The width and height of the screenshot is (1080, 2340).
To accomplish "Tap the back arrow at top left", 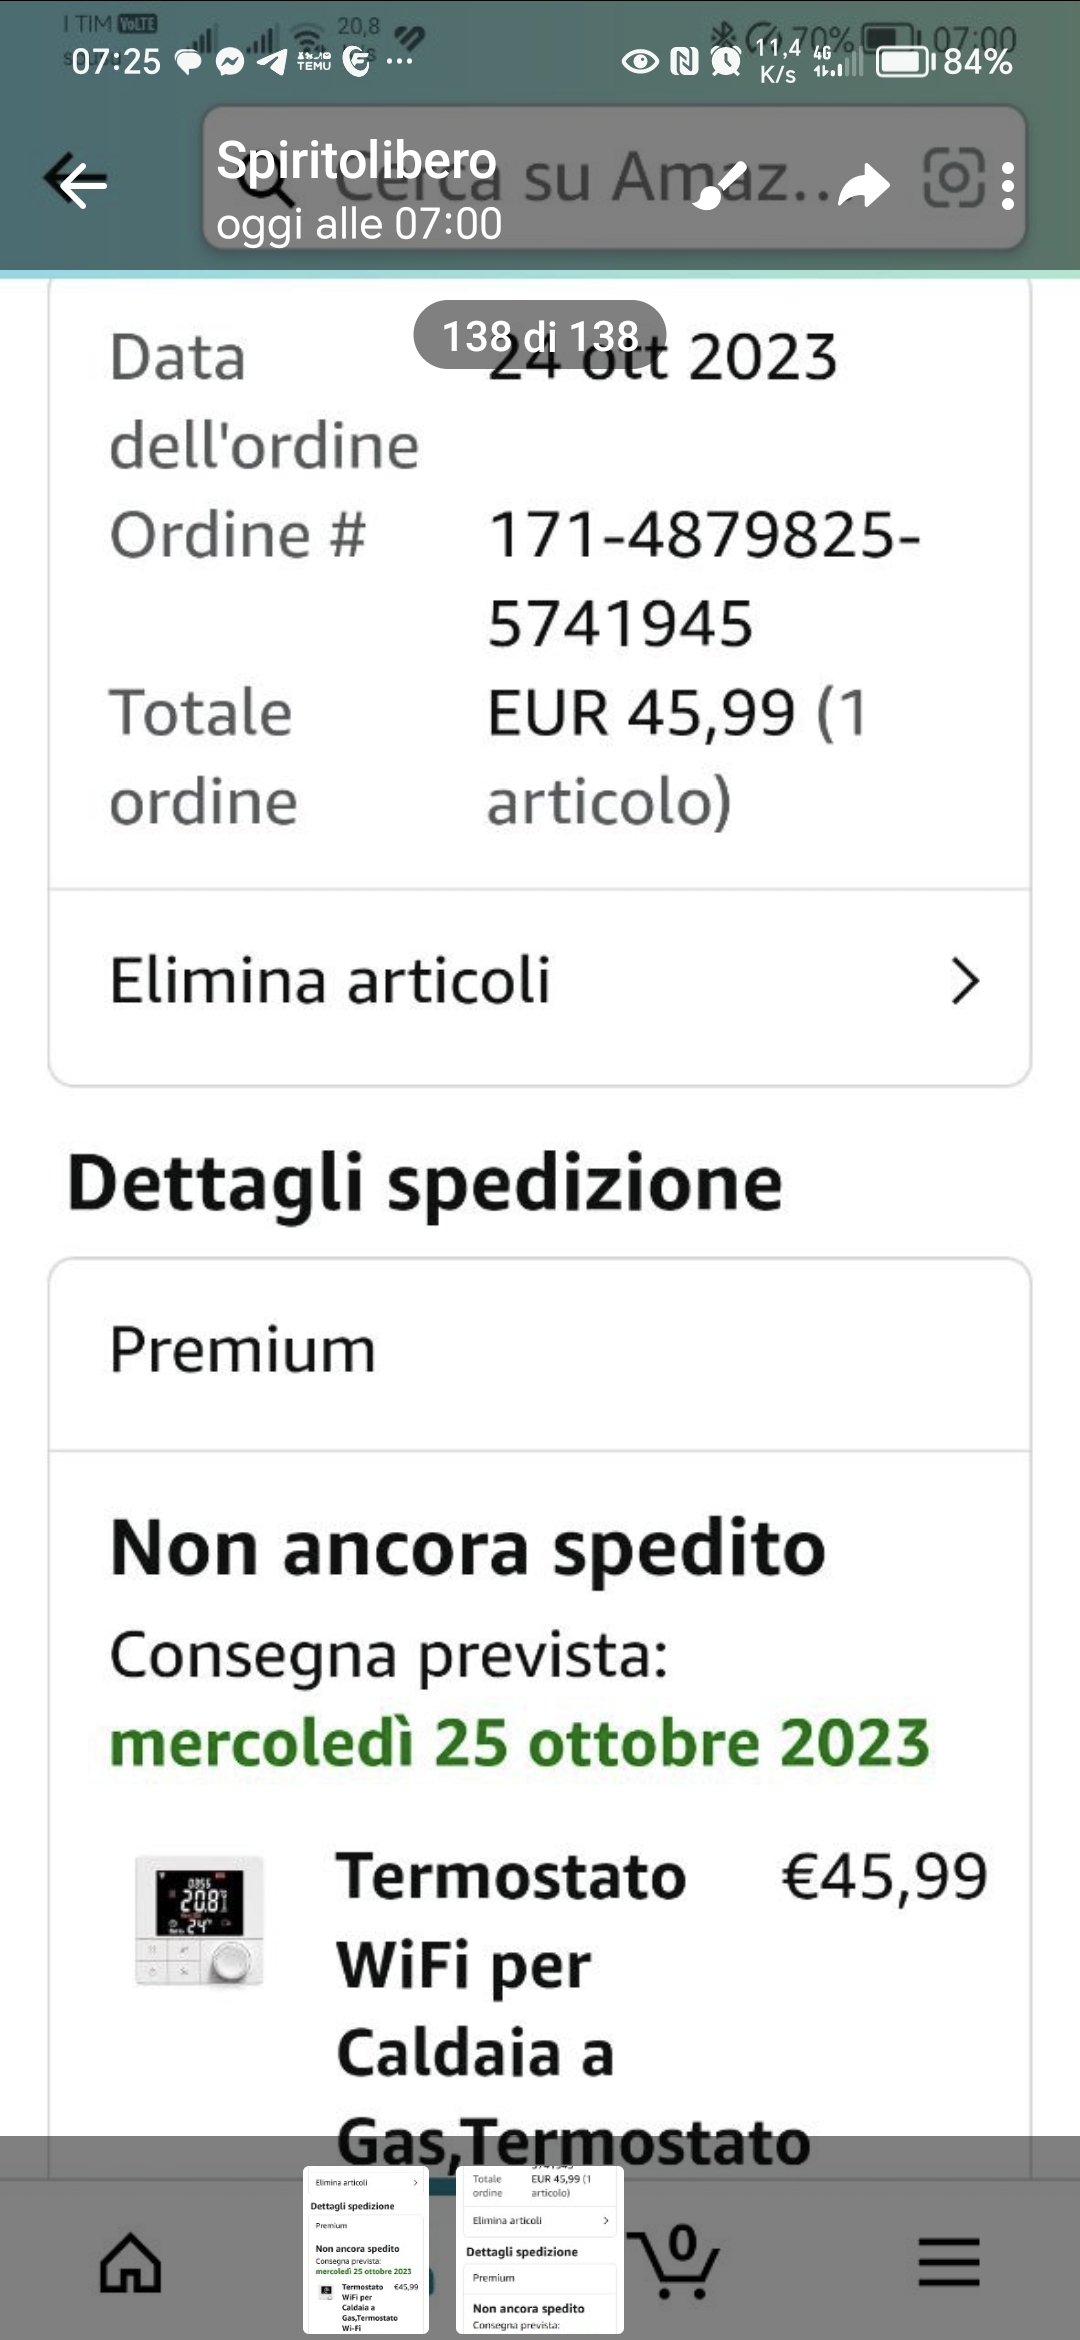I will point(77,183).
